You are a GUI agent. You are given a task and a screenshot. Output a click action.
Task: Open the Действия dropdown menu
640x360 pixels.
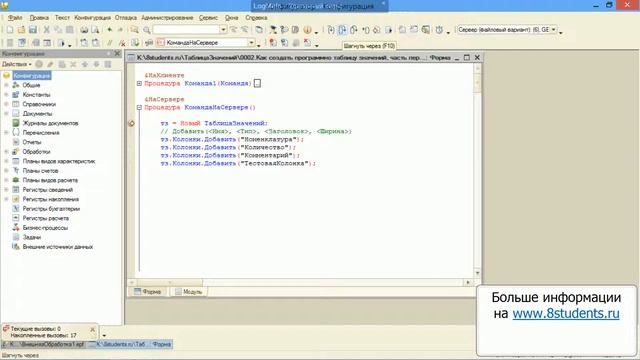click(x=16, y=64)
